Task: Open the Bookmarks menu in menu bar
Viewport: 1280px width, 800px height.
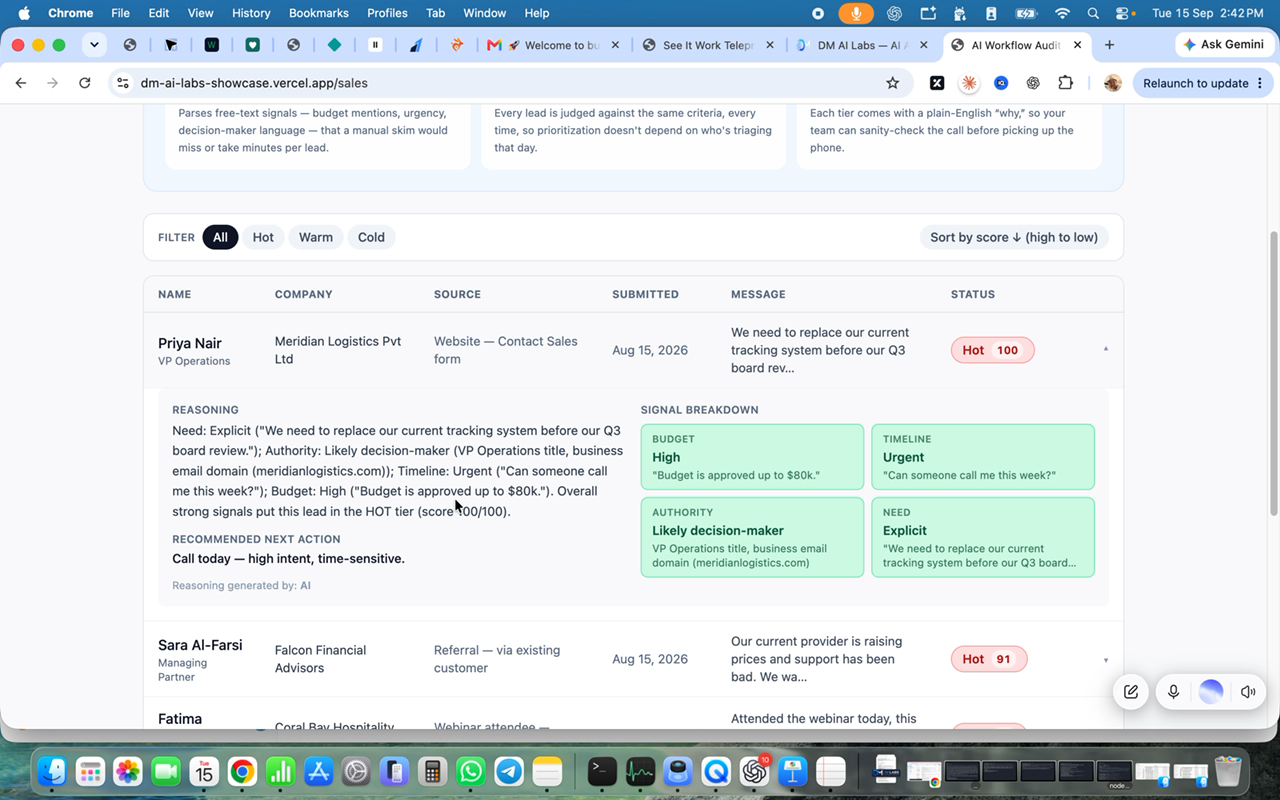Action: click(319, 13)
